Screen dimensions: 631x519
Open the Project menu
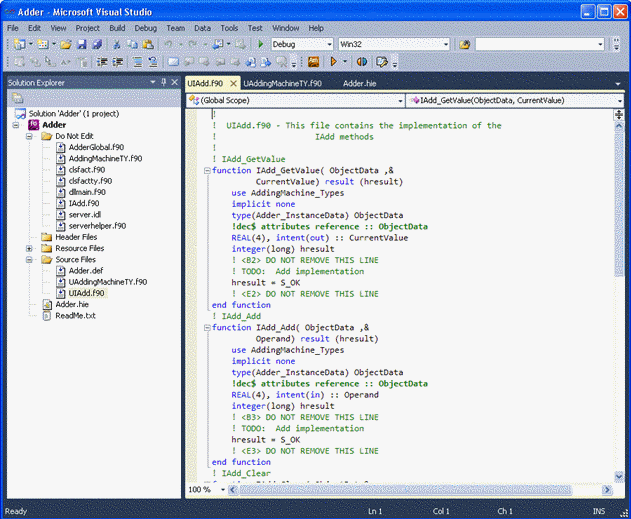click(87, 28)
